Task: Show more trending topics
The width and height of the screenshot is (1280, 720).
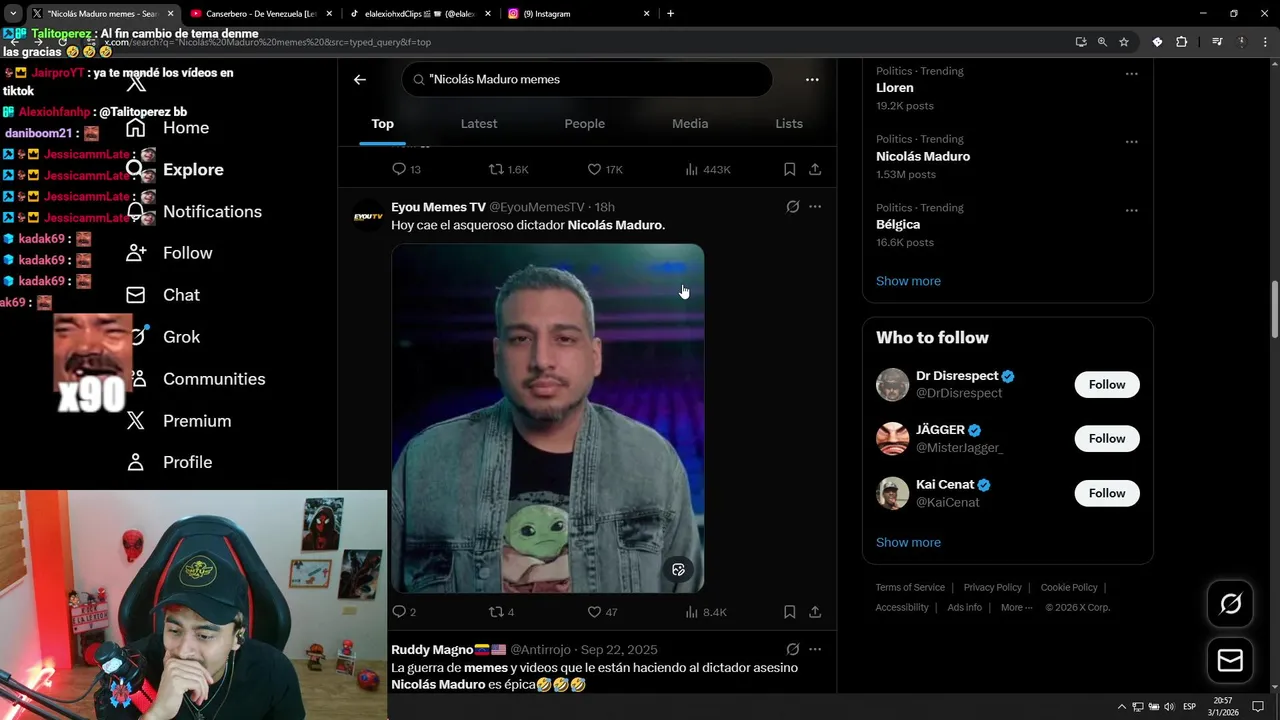Action: coord(908,281)
